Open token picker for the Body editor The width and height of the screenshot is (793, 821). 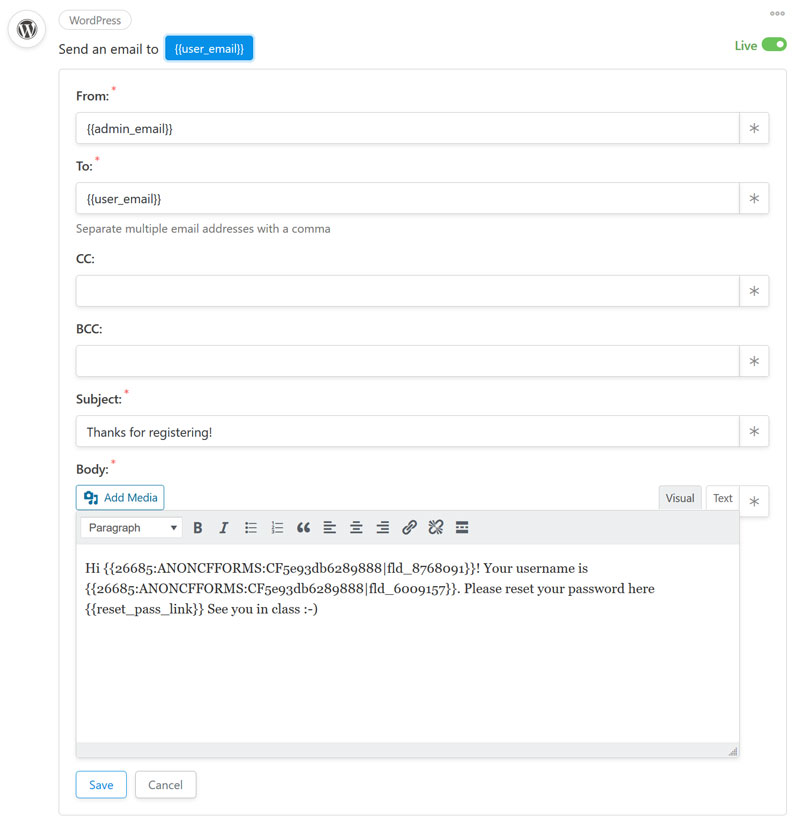tap(754, 502)
